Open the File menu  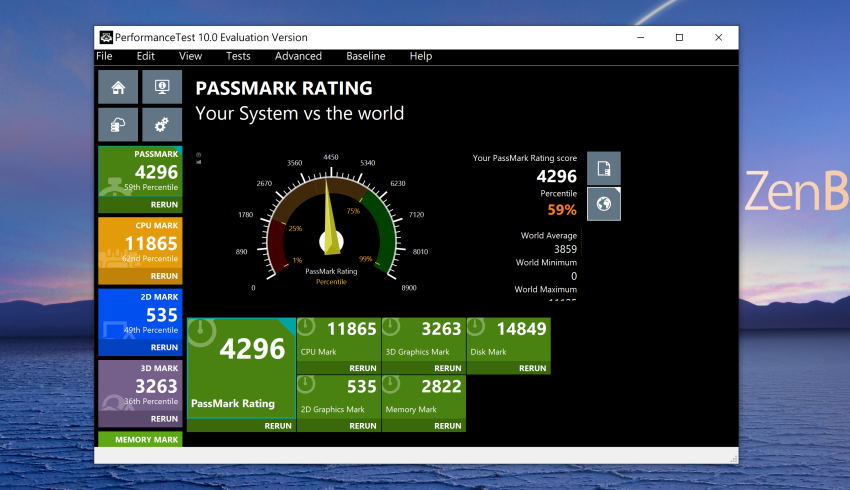tap(104, 56)
